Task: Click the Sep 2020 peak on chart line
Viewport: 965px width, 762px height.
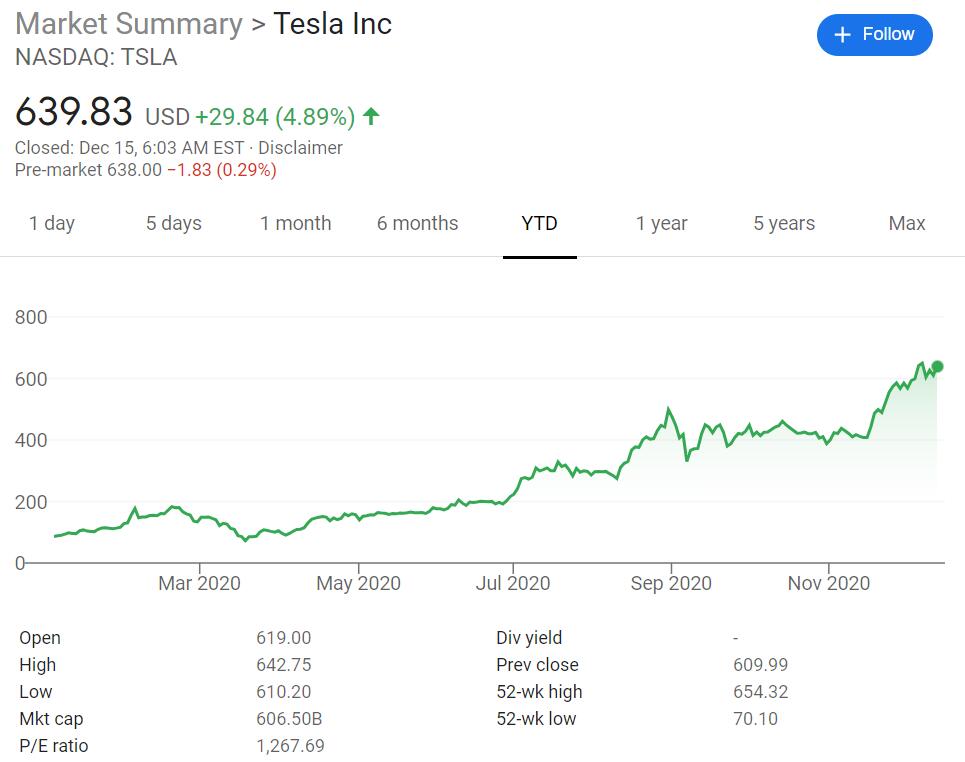Action: tap(668, 409)
